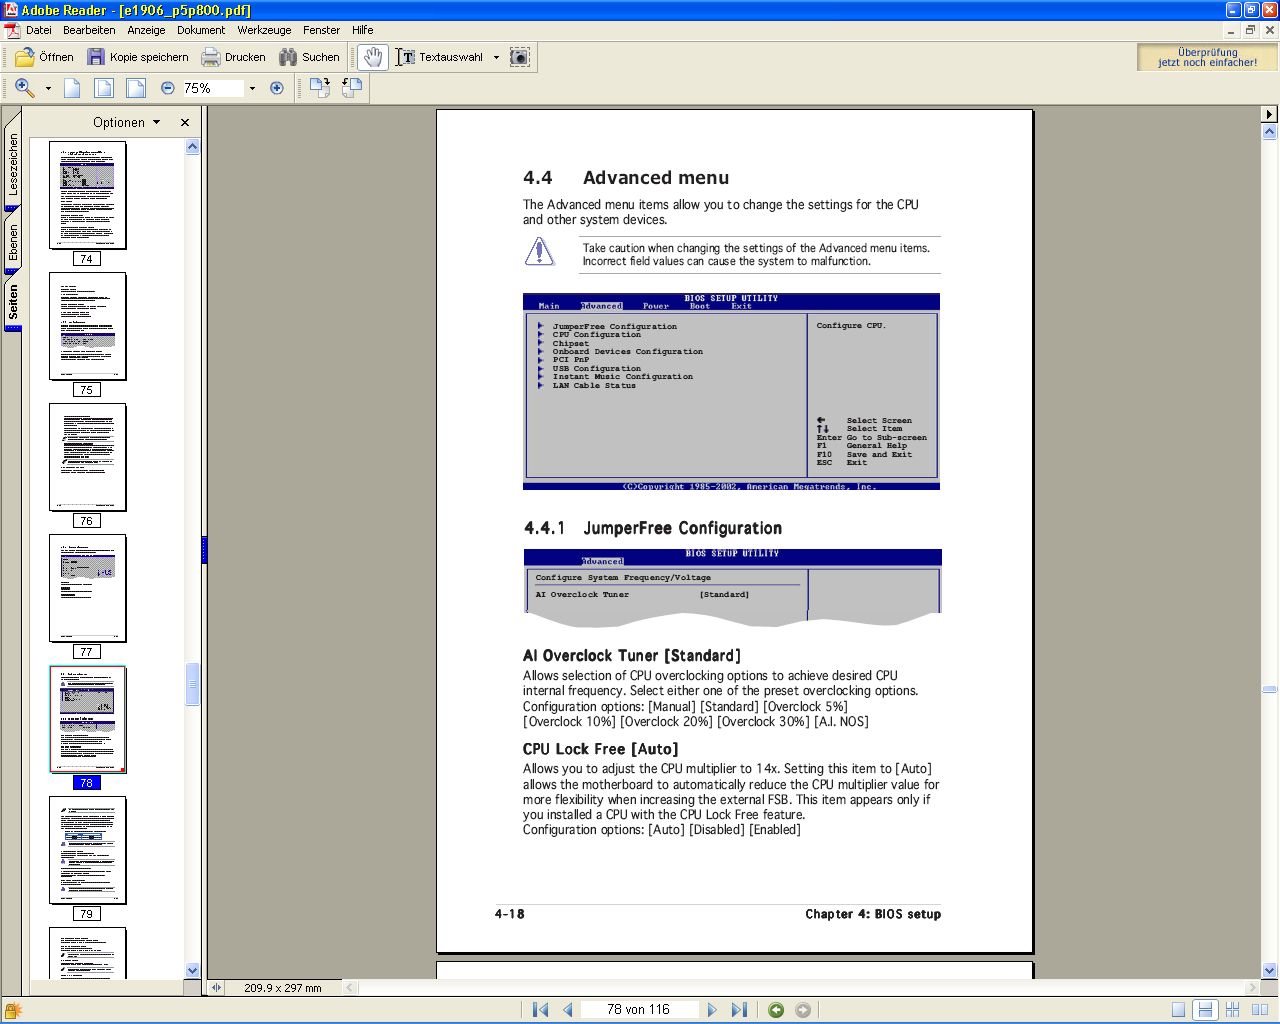Click the Zoom In magnifier tool
This screenshot has width=1280, height=1024.
(x=25, y=88)
